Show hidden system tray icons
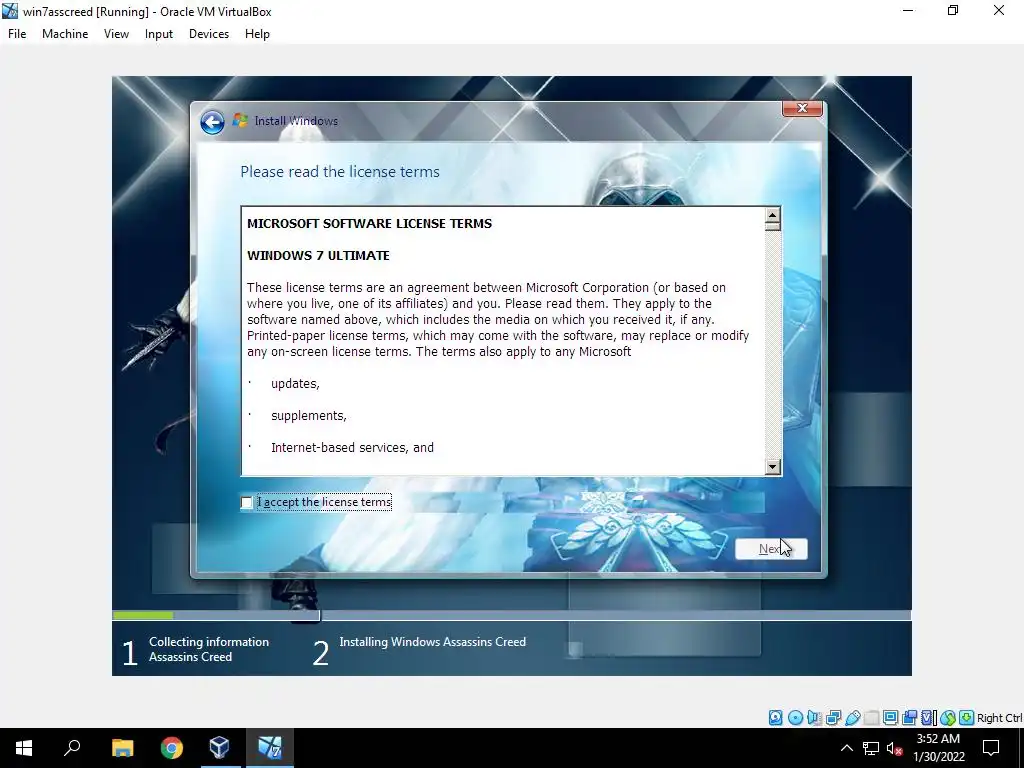Image resolution: width=1024 pixels, height=768 pixels. pos(846,748)
